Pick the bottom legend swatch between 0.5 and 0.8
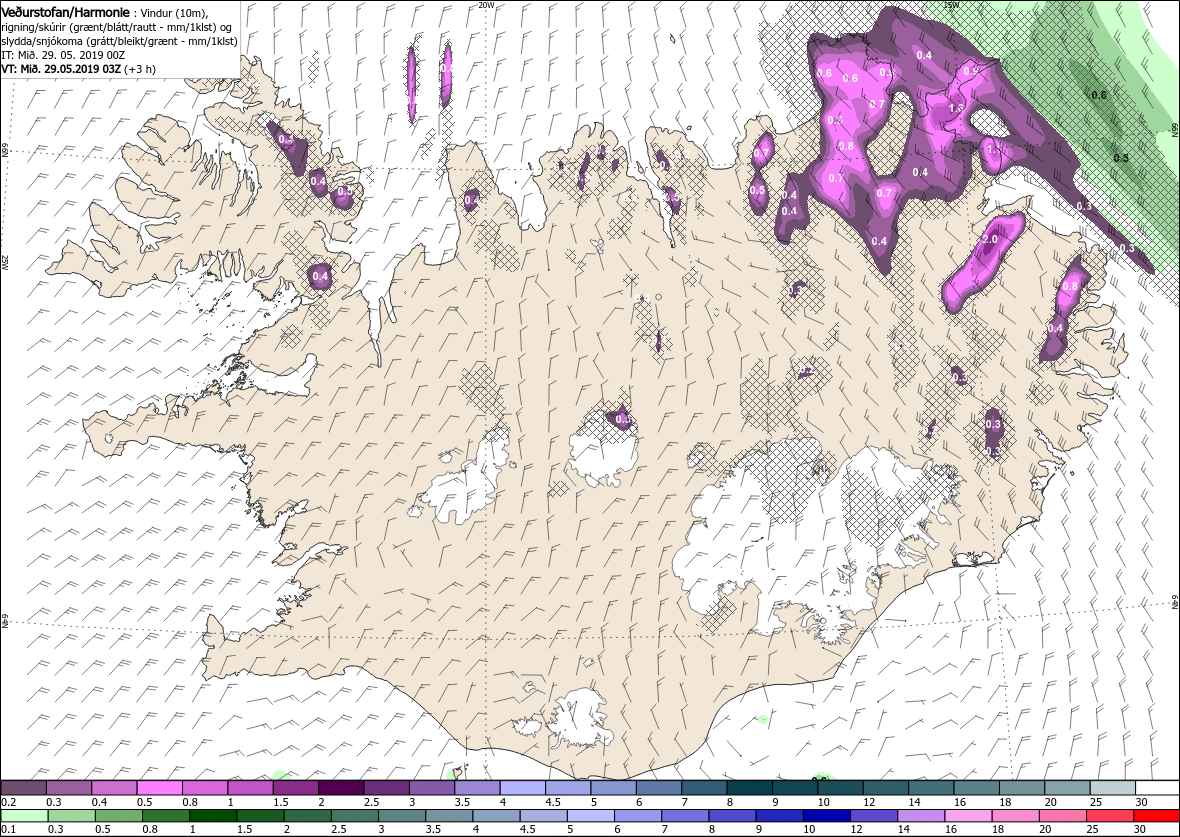 119,816
